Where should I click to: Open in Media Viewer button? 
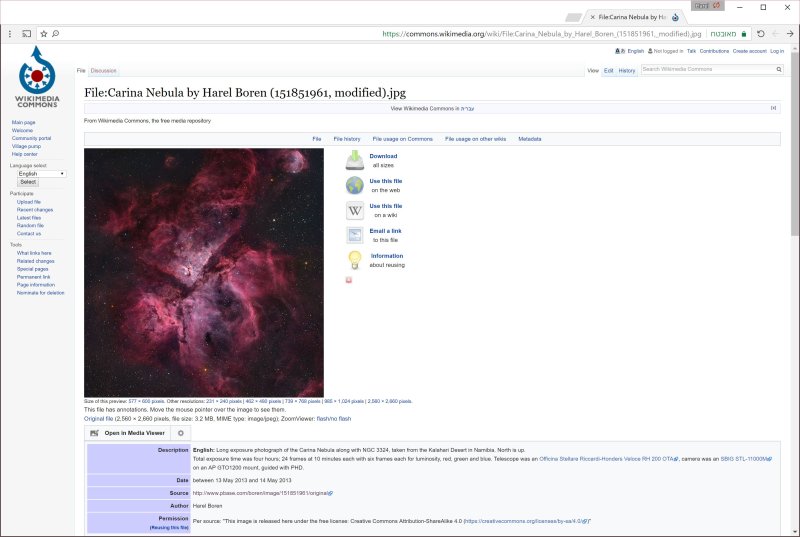128,433
